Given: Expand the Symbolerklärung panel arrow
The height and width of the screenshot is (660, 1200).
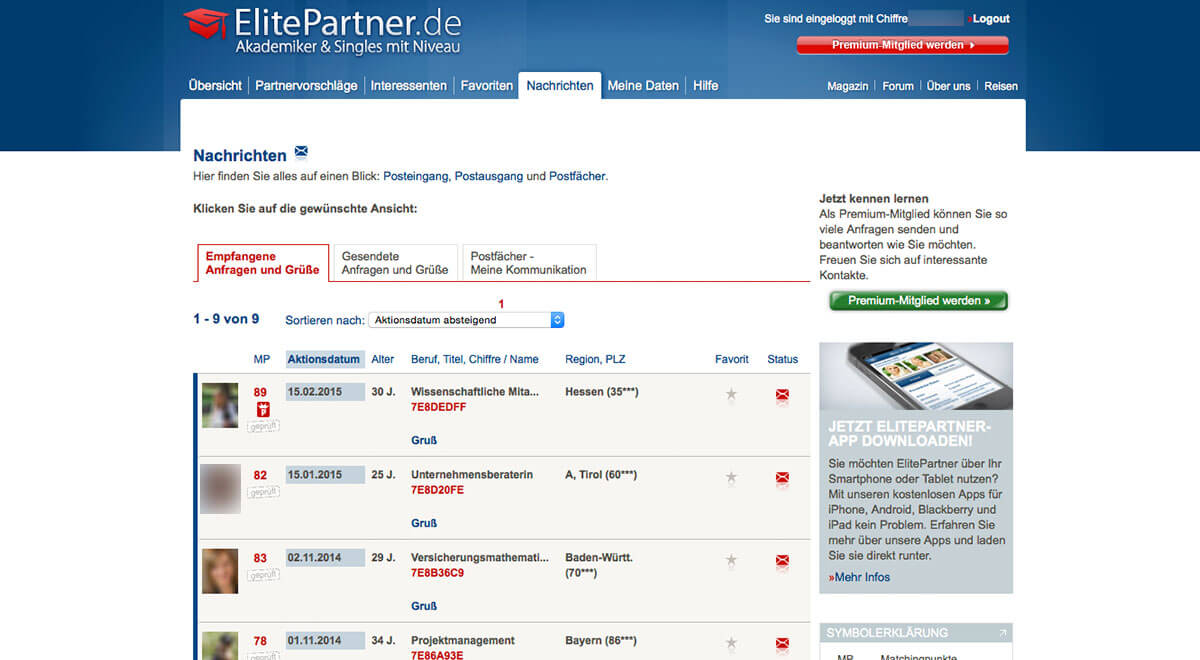Looking at the screenshot, I should [1002, 633].
